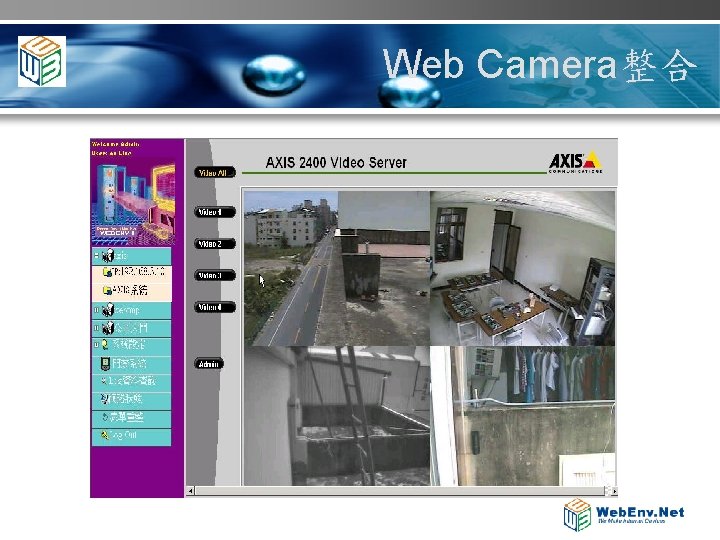720x540 pixels.
Task: Click the horizontal scrollbar track
Action: click(x=400, y=491)
